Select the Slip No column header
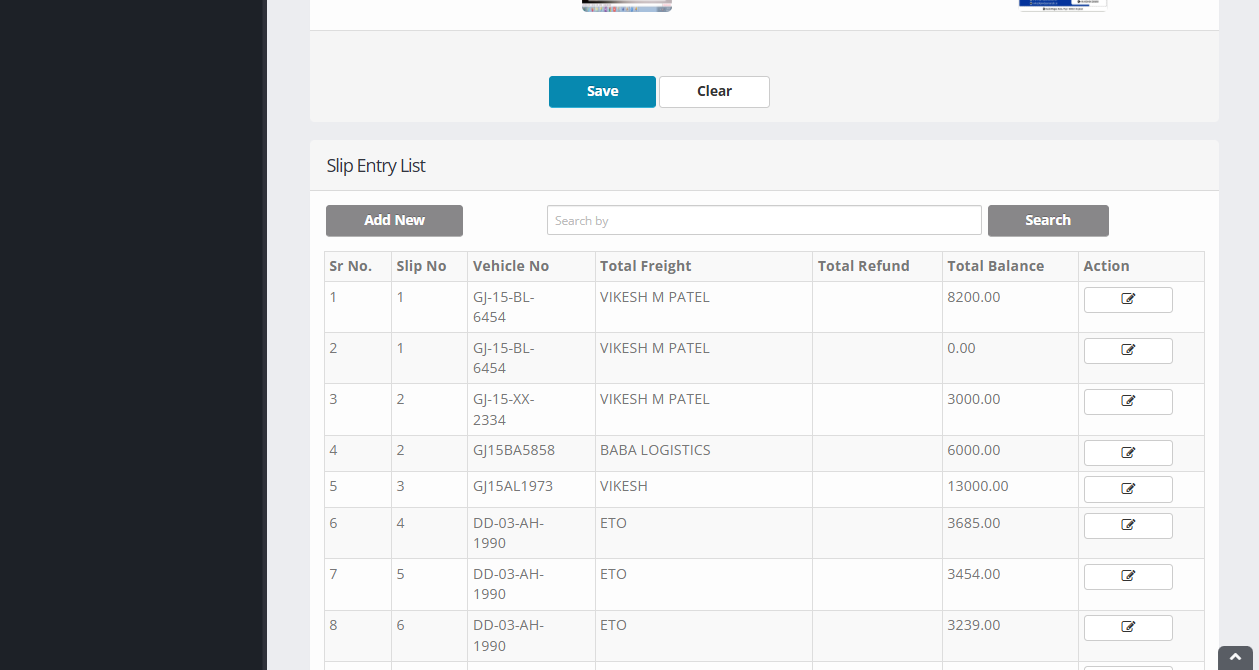Viewport: 1259px width, 670px height. 421,266
